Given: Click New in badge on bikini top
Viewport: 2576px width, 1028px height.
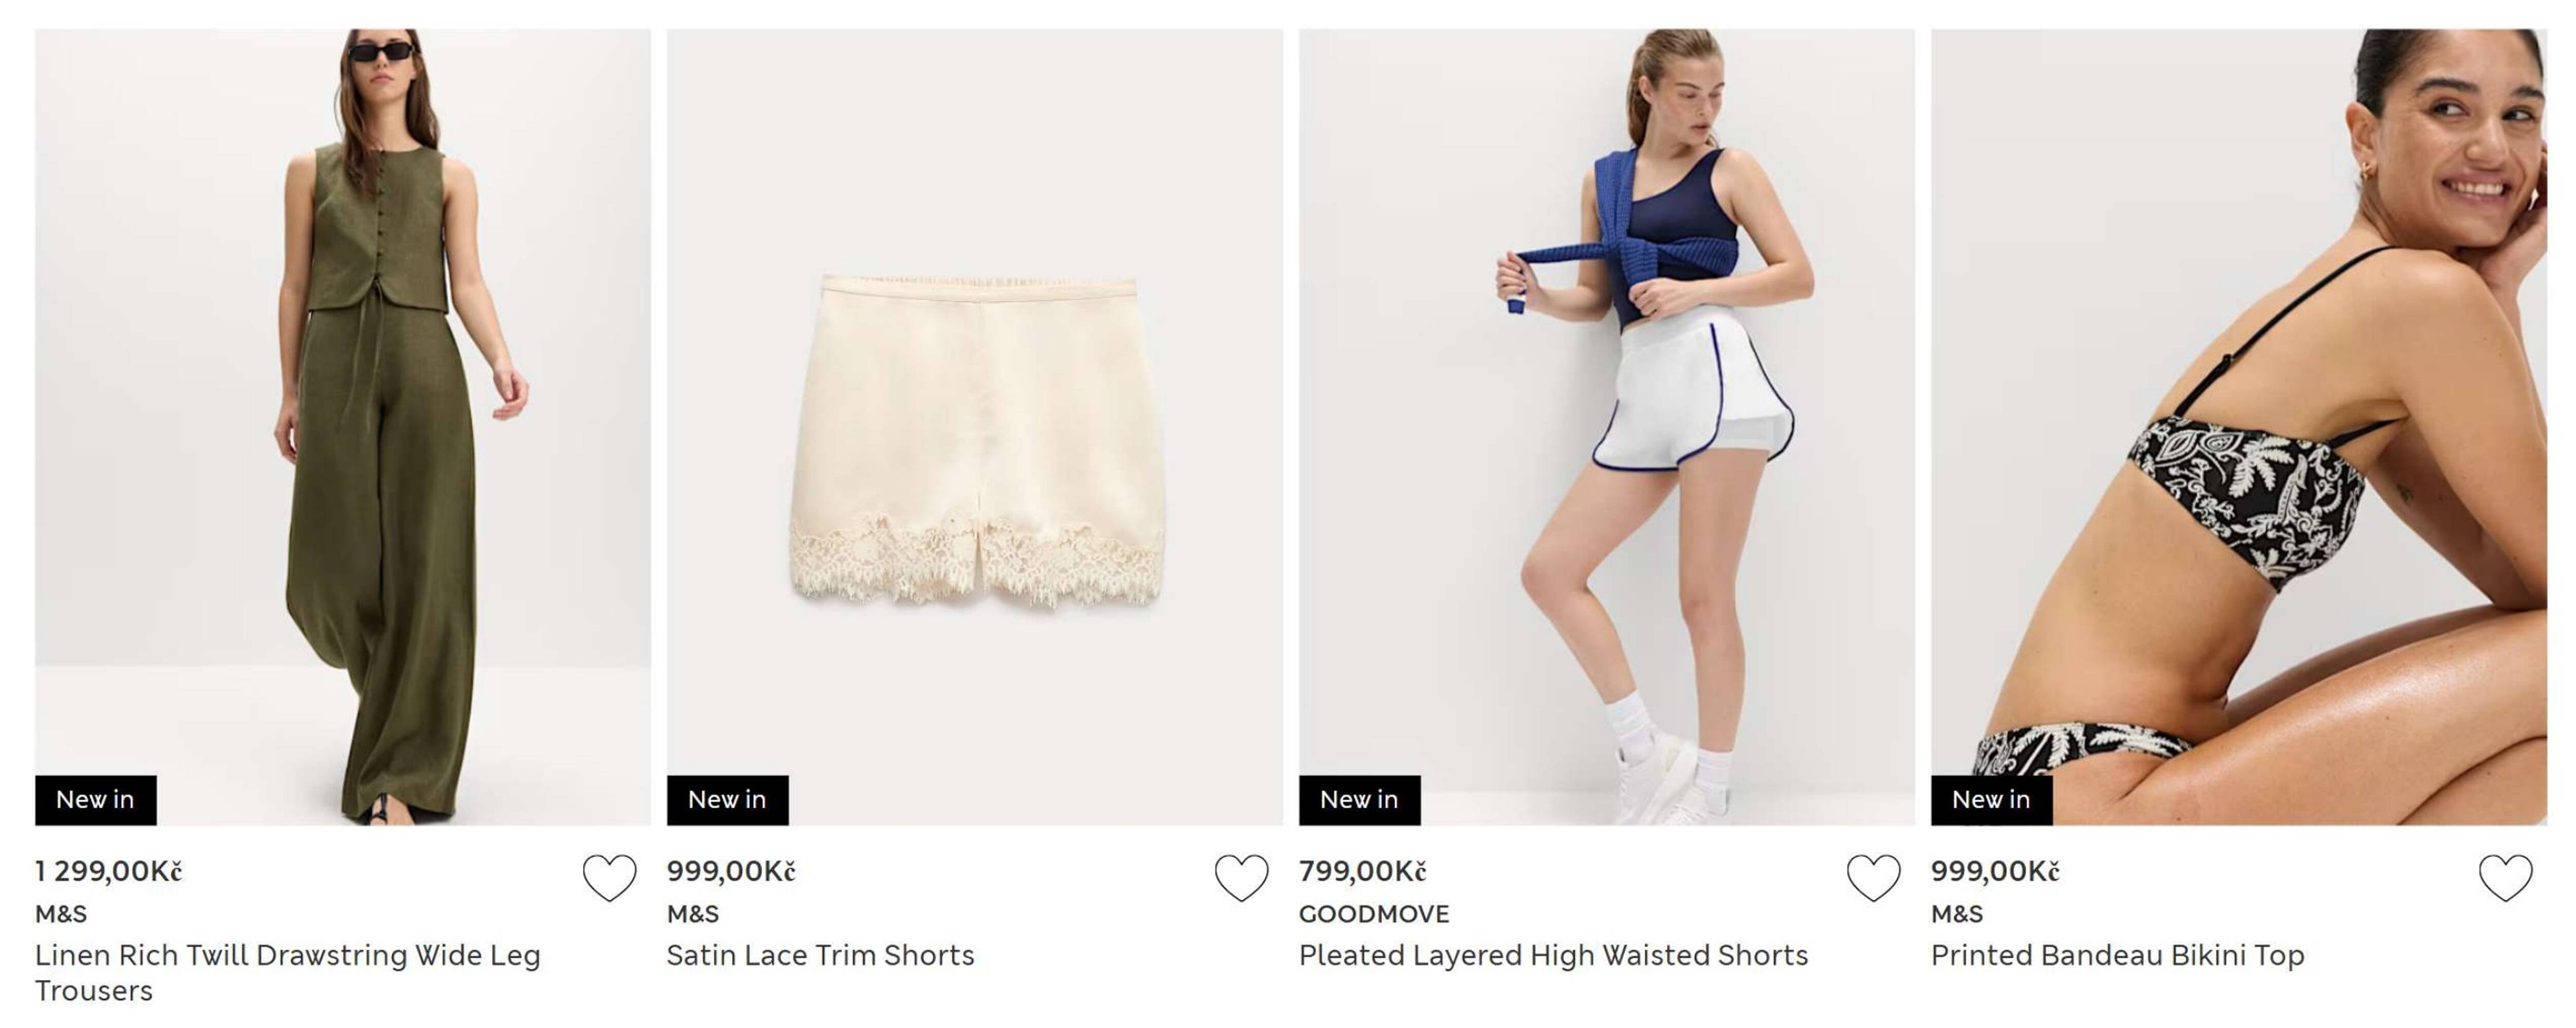Looking at the screenshot, I should point(1992,800).
